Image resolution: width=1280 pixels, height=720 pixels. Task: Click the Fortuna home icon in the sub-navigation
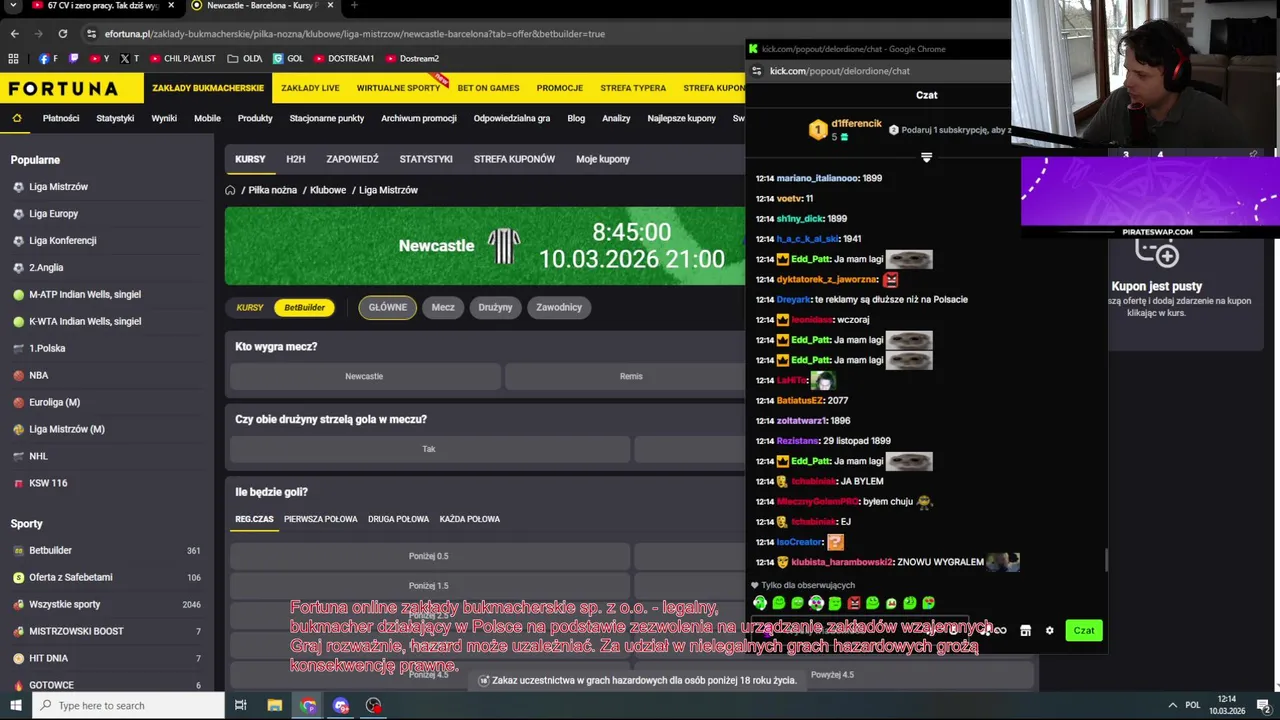pos(17,118)
